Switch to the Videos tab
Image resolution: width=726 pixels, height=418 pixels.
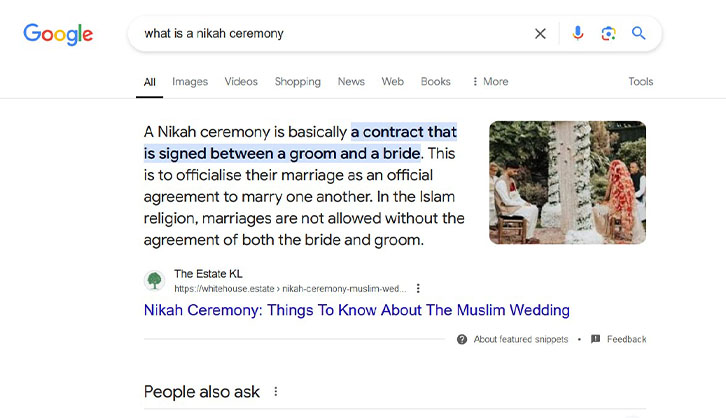tap(241, 82)
